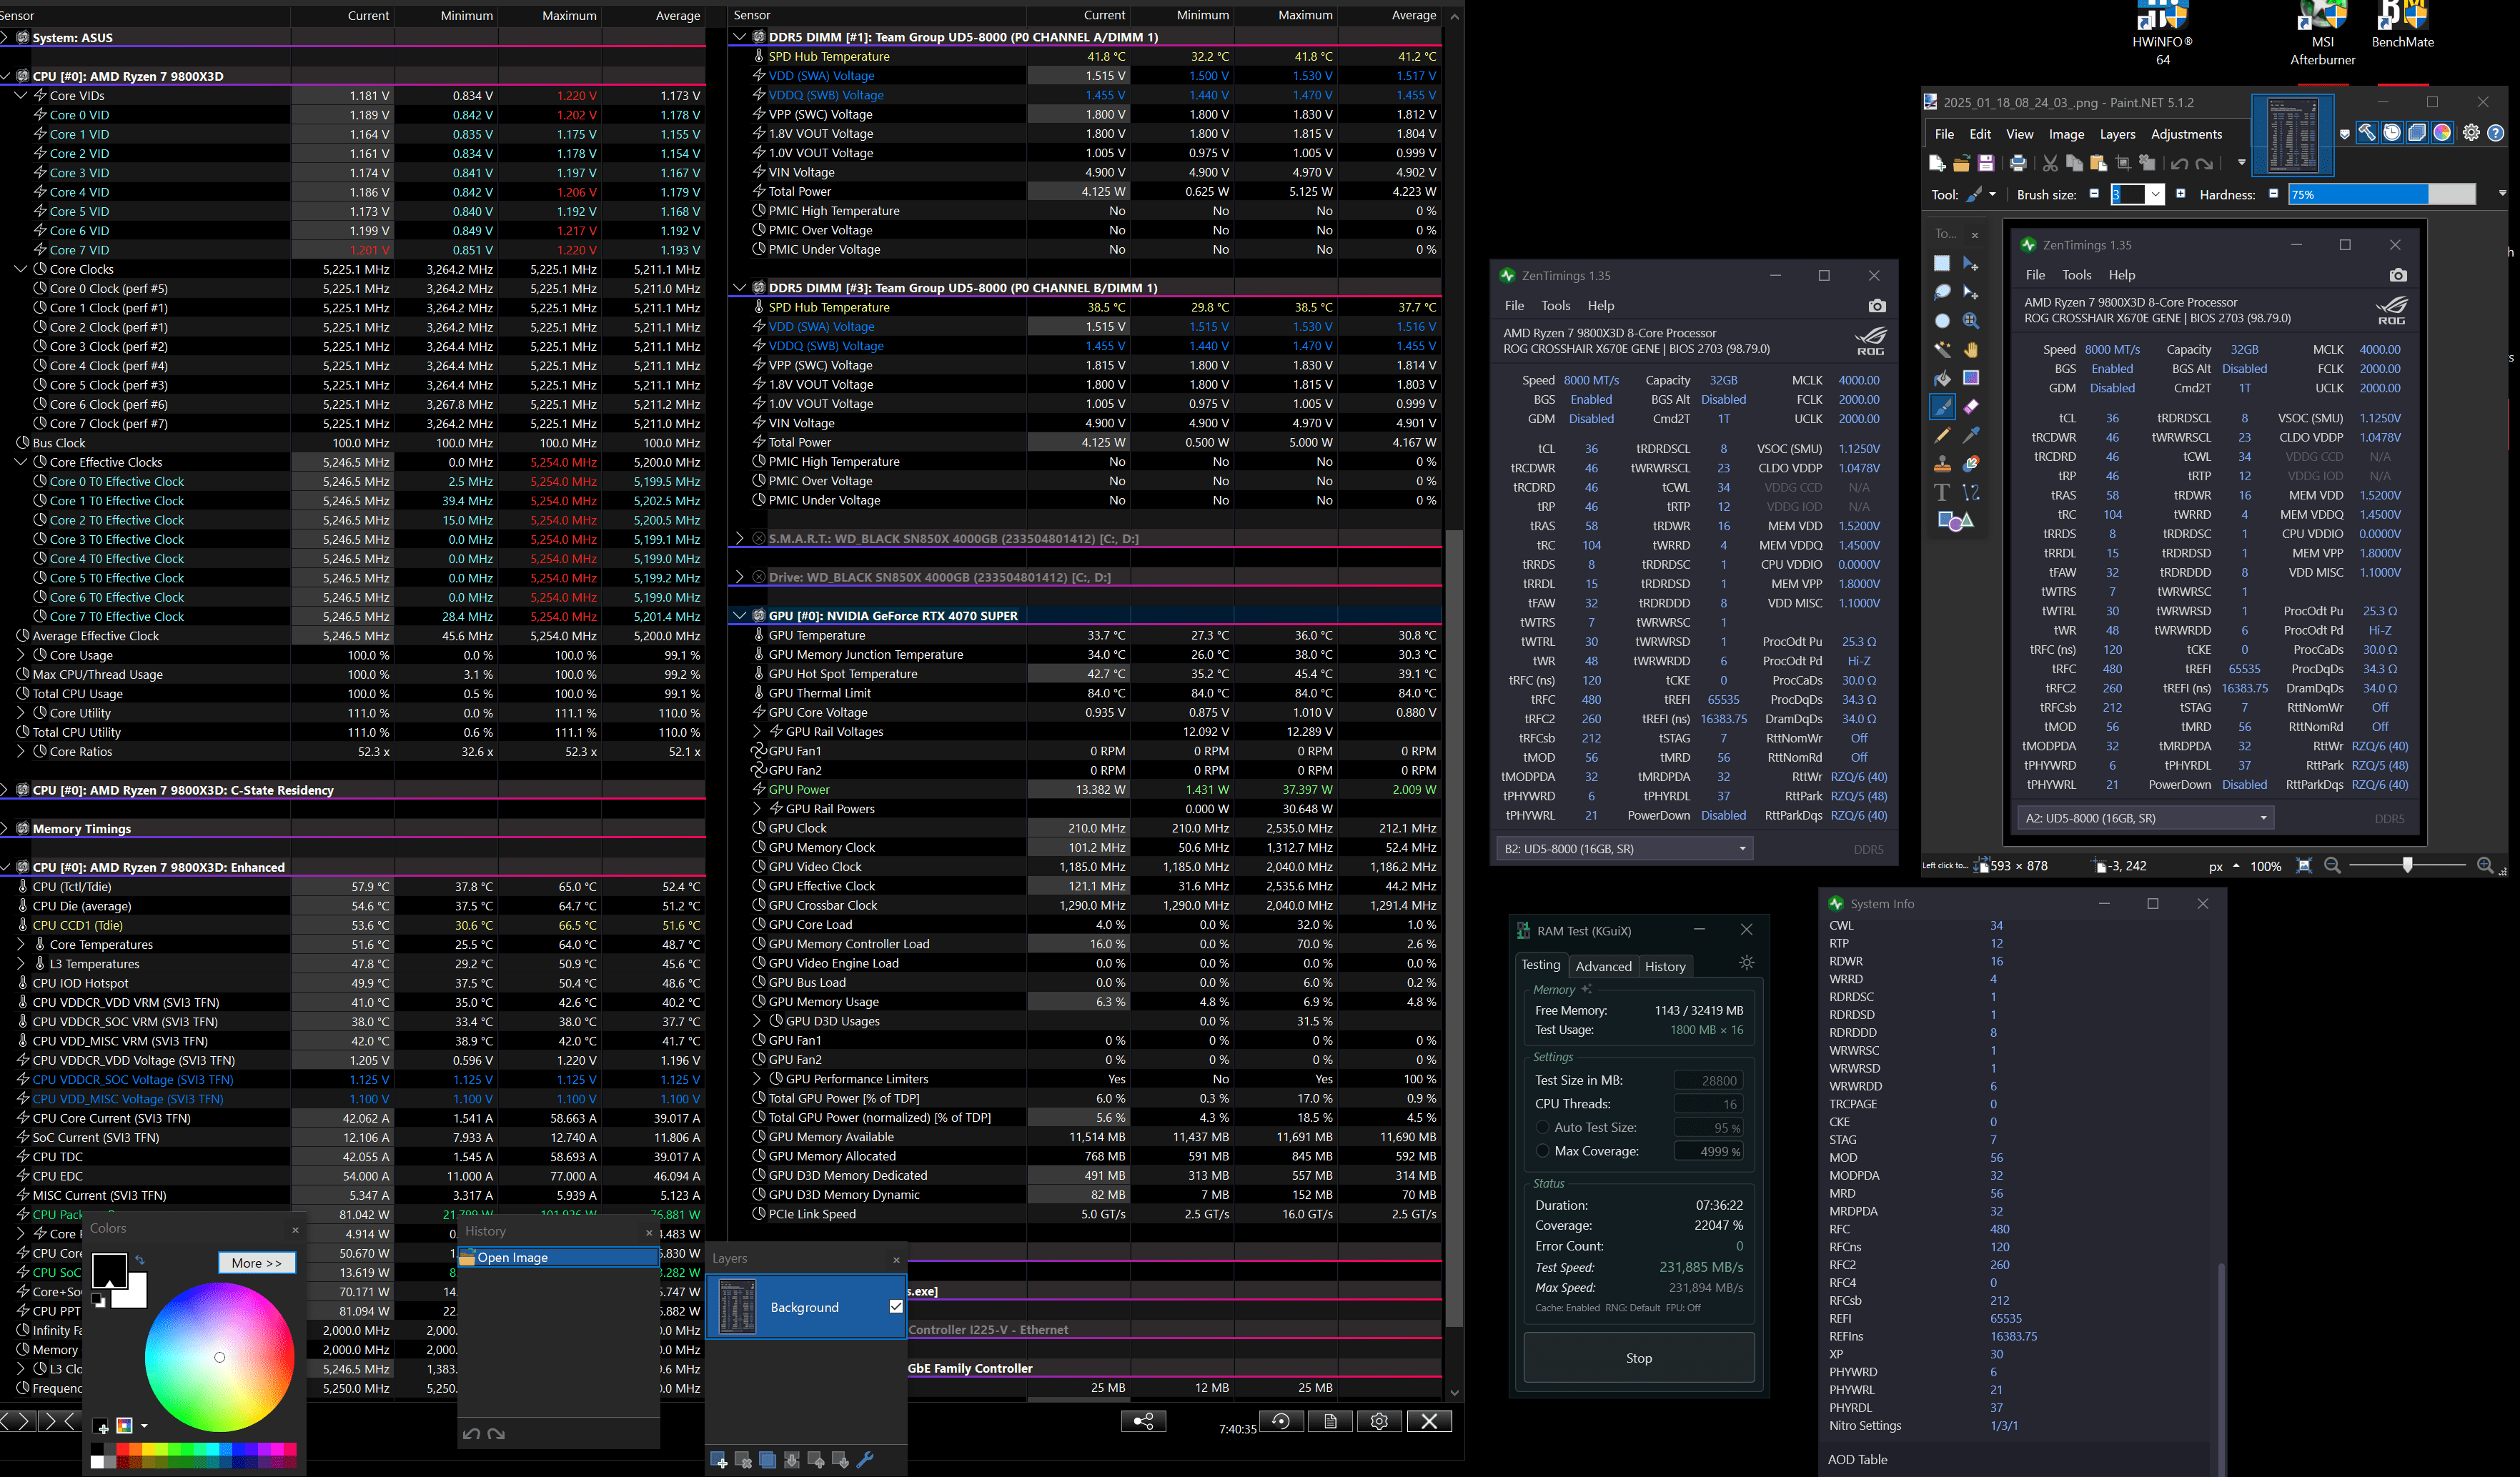Select Max Coverage radio button
The height and width of the screenshot is (1477, 2520).
point(1543,1151)
